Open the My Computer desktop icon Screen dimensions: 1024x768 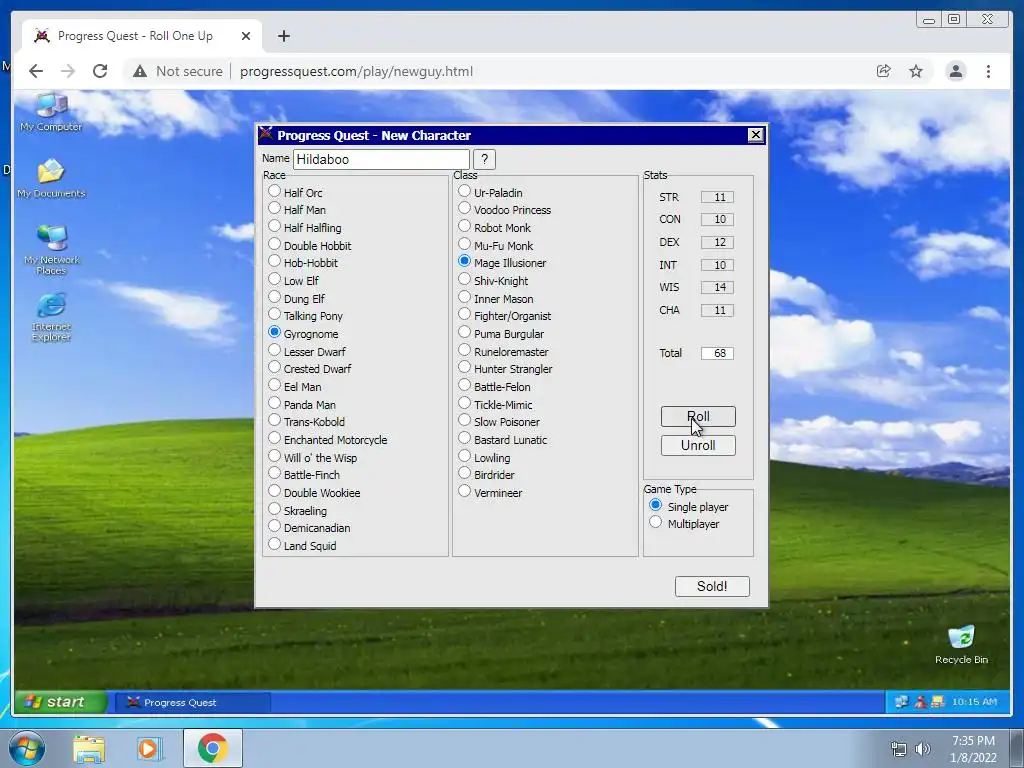[51, 112]
